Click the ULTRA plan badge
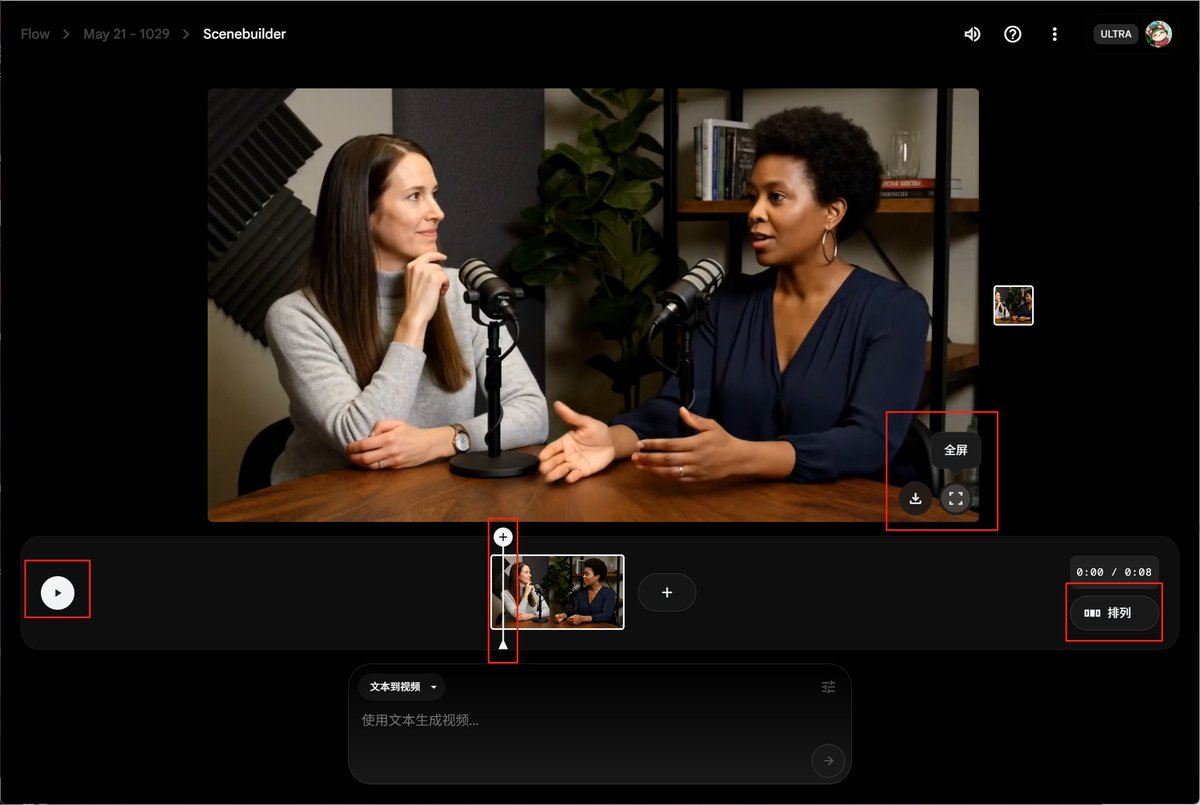 [x=1115, y=34]
